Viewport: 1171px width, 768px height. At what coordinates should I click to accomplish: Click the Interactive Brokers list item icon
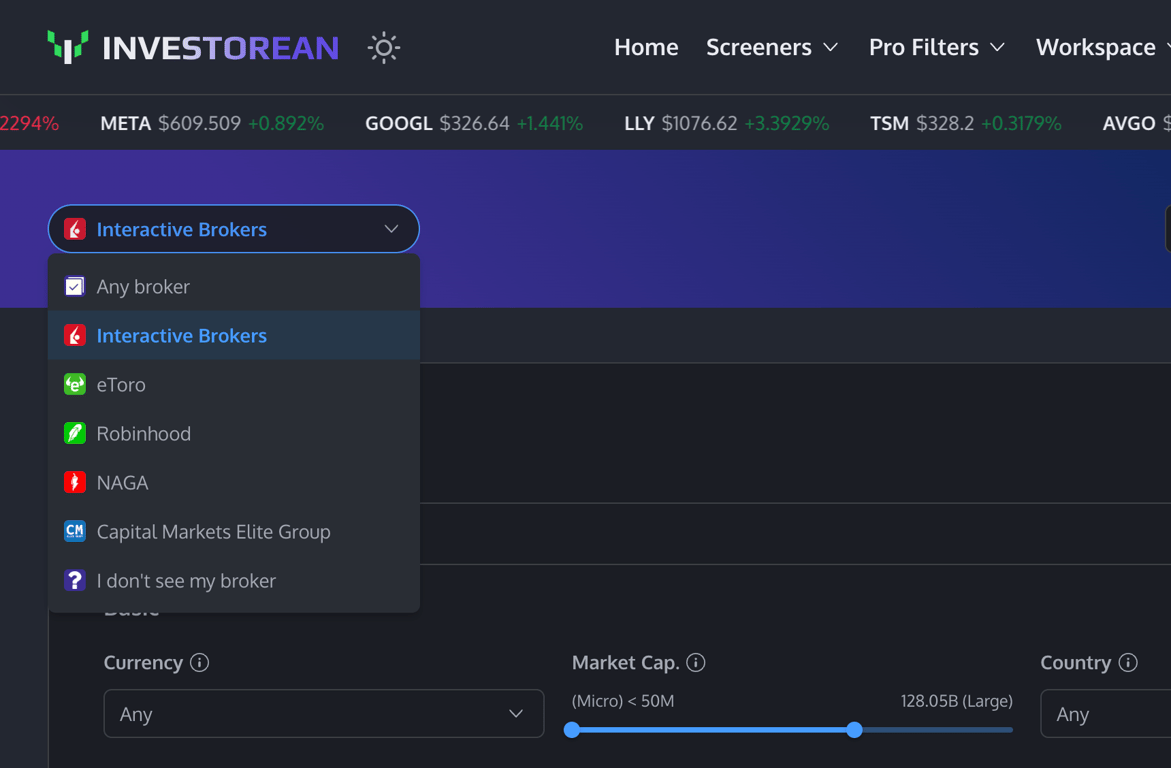pos(75,335)
